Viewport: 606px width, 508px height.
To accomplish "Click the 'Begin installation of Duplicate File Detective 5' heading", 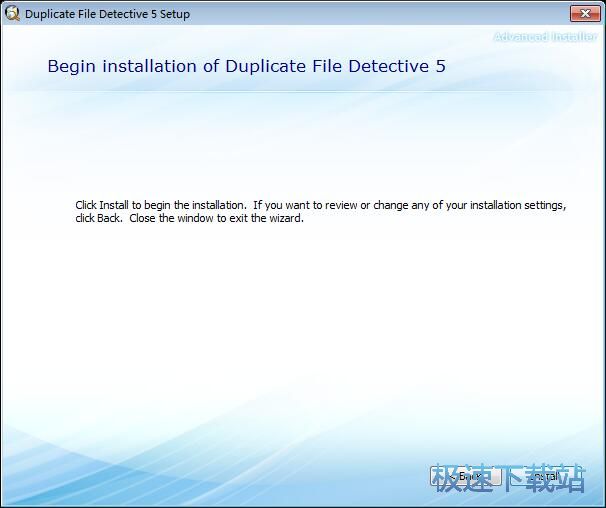I will click(x=247, y=66).
